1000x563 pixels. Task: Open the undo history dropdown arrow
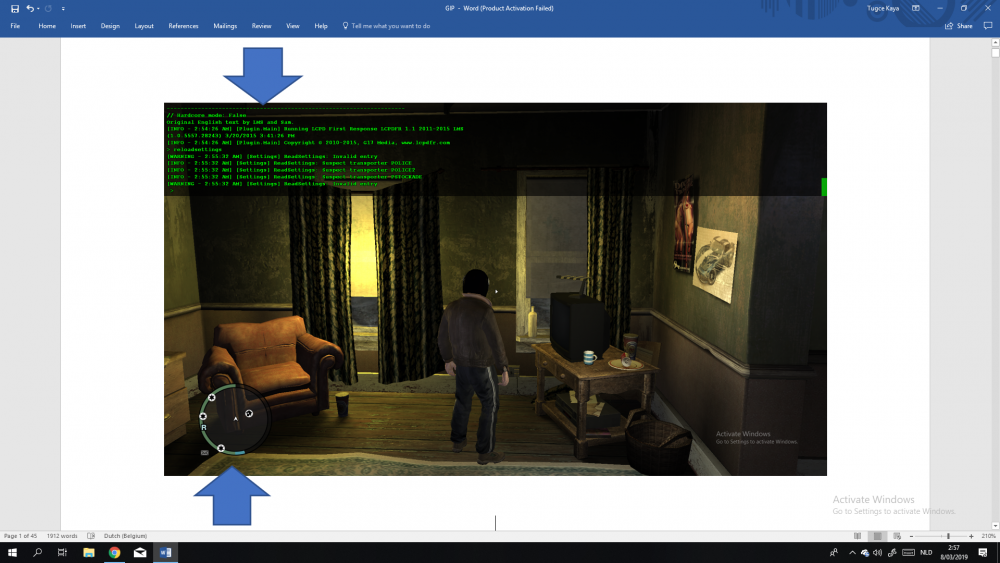(38, 8)
